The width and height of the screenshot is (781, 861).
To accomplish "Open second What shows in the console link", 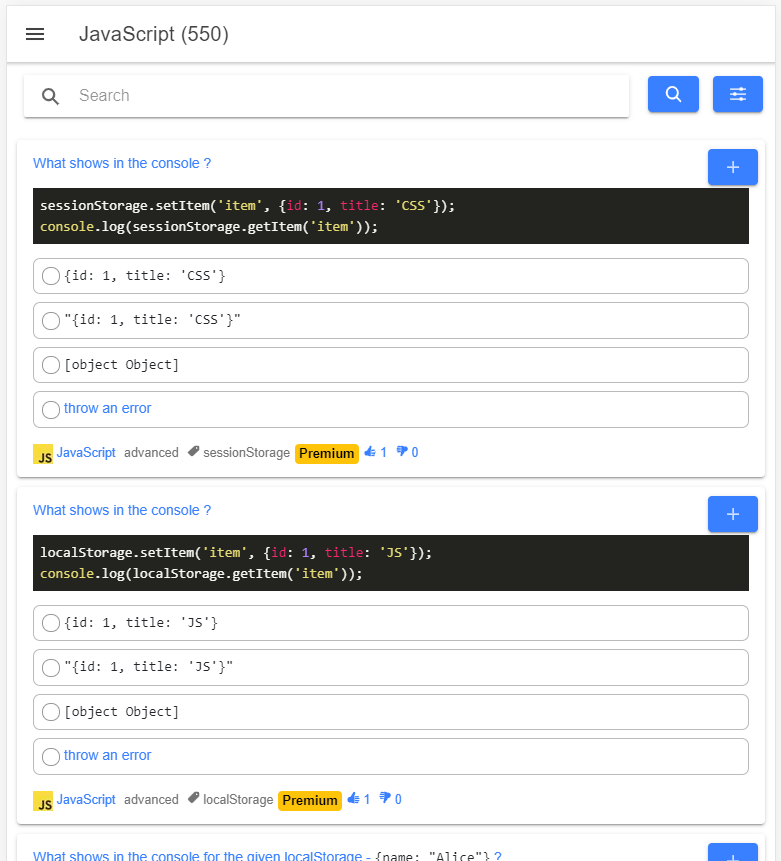I will [122, 510].
